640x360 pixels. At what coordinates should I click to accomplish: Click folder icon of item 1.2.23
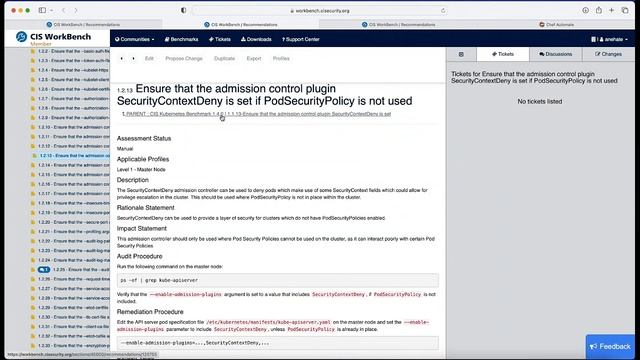pyautogui.click(x=33, y=250)
